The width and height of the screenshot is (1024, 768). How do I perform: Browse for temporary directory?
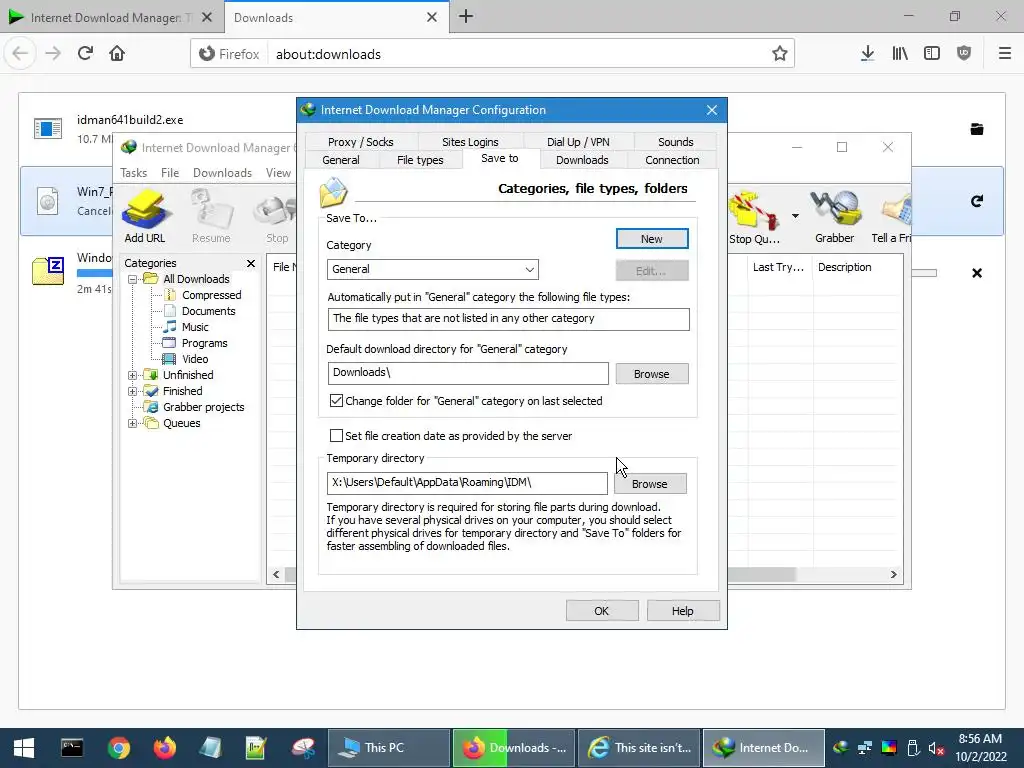[x=650, y=484]
